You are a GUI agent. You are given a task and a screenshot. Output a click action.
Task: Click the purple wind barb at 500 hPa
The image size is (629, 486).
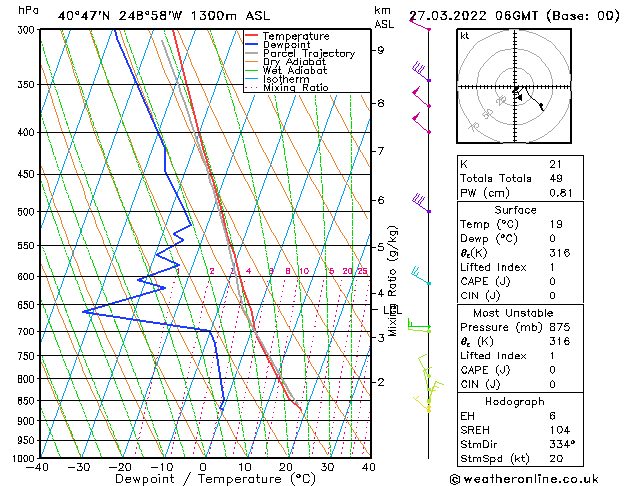pyautogui.click(x=421, y=203)
